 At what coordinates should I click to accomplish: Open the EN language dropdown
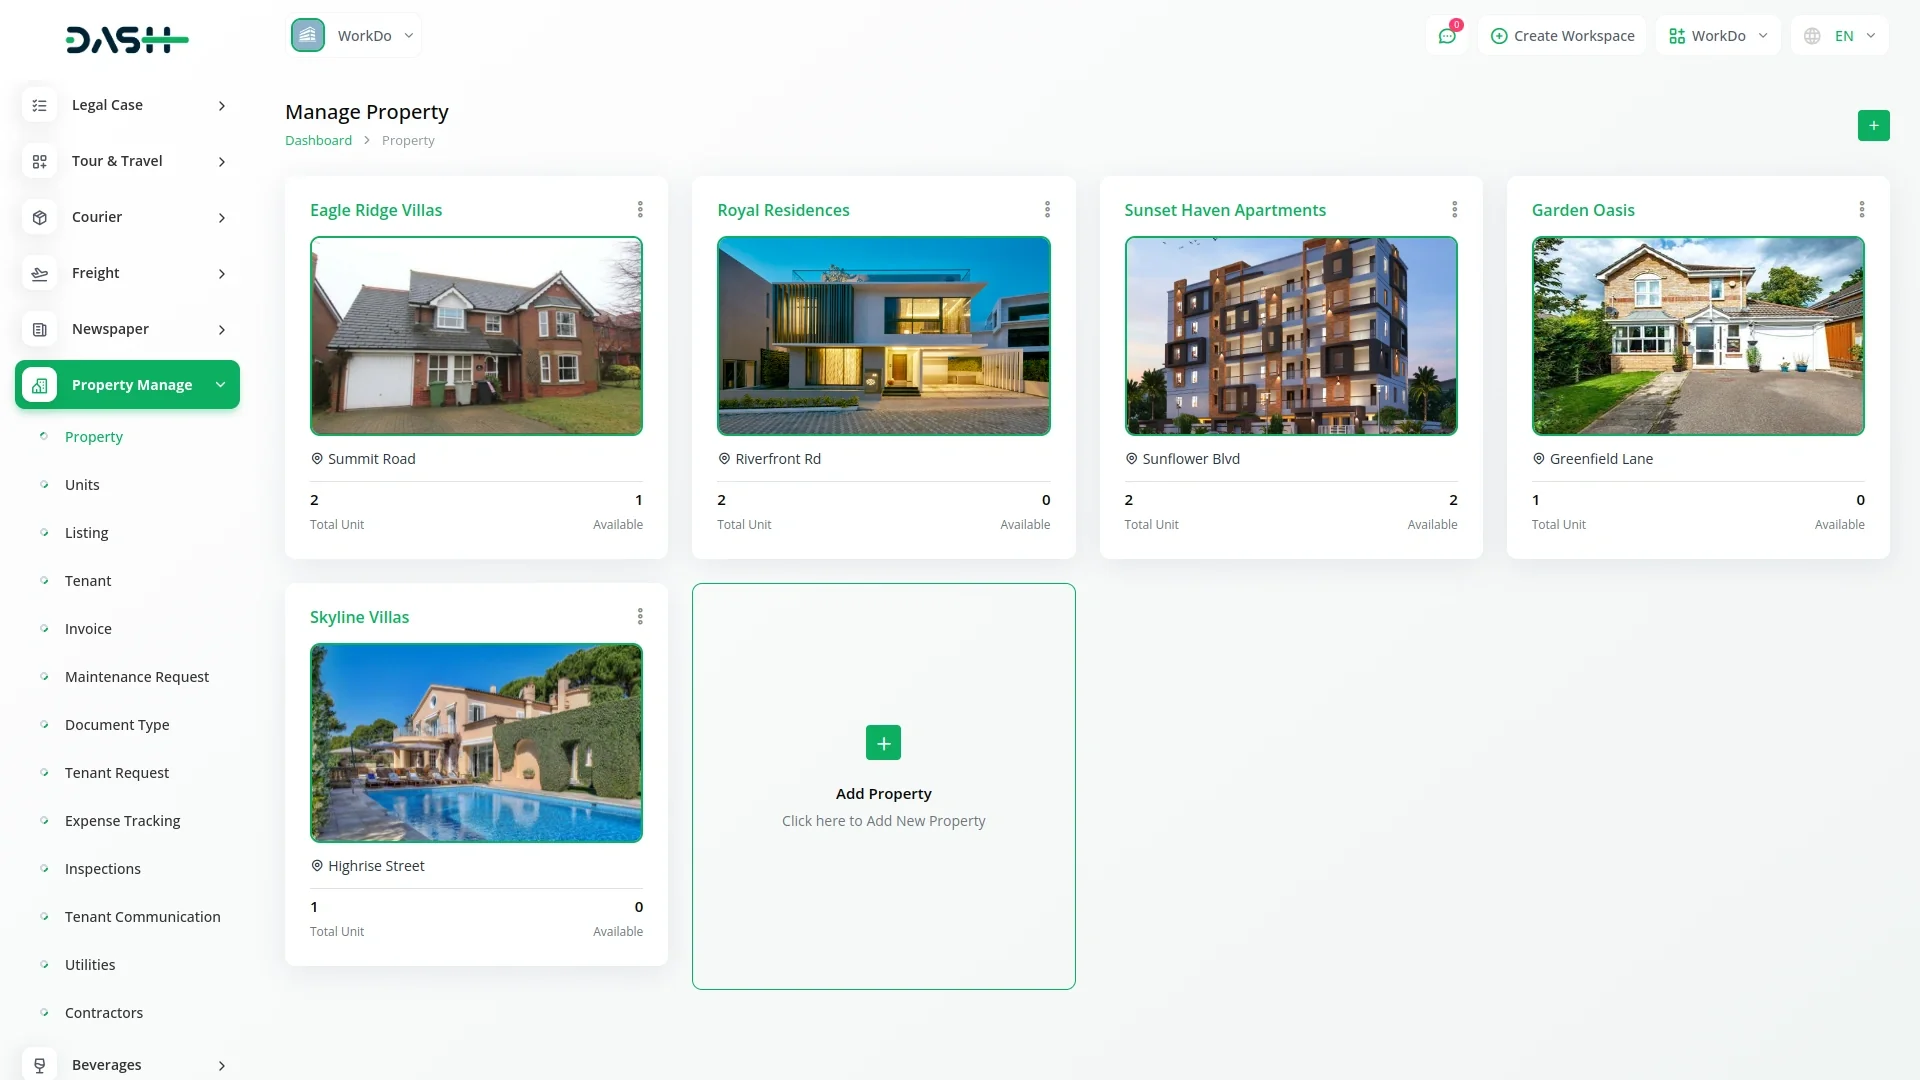1841,36
